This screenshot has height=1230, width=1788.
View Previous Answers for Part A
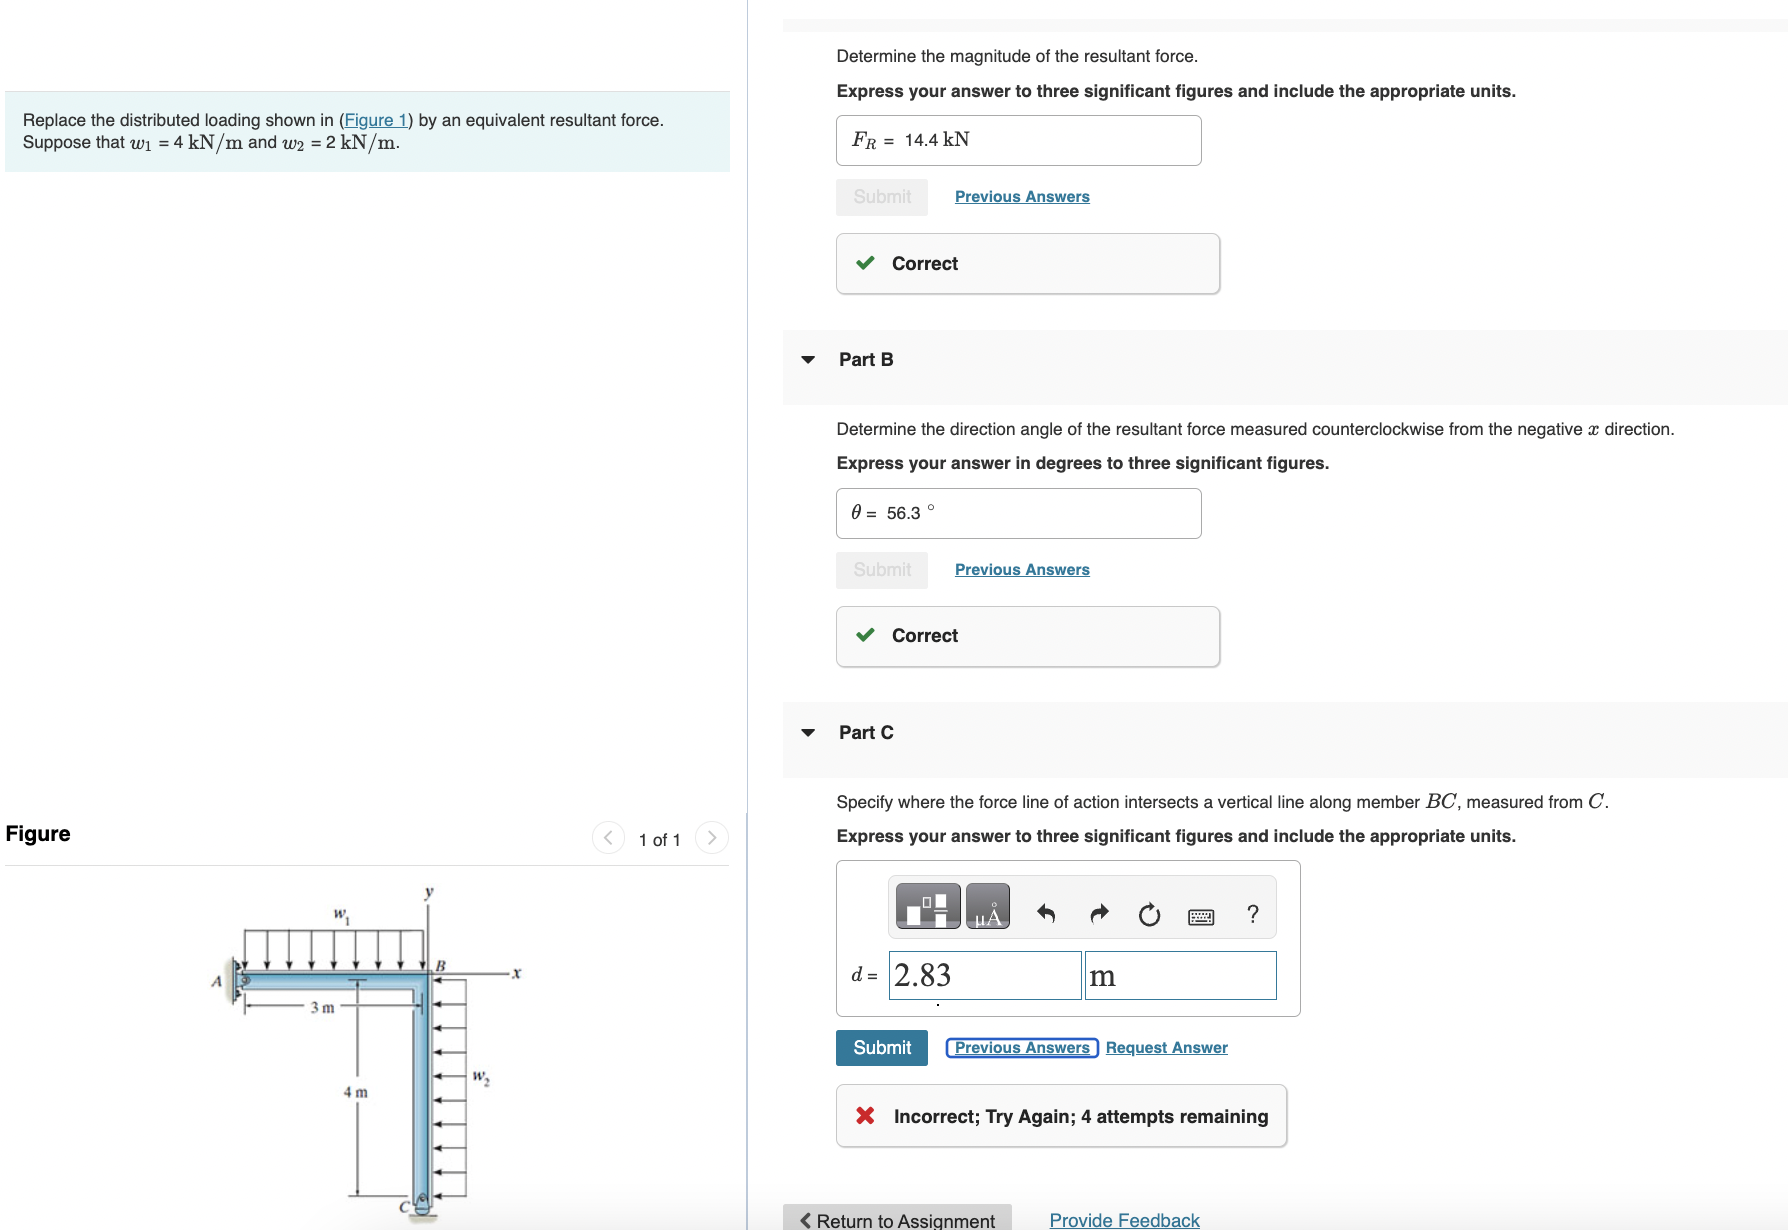(x=1022, y=197)
